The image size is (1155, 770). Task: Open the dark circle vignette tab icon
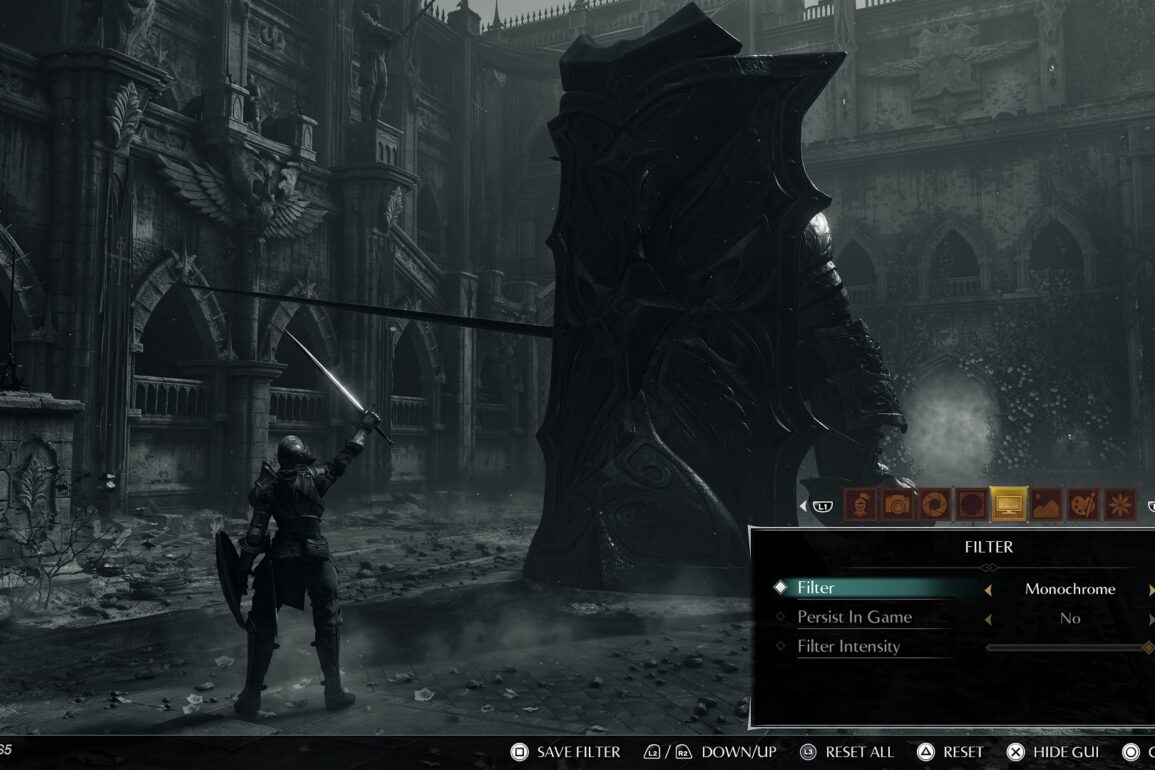point(972,505)
